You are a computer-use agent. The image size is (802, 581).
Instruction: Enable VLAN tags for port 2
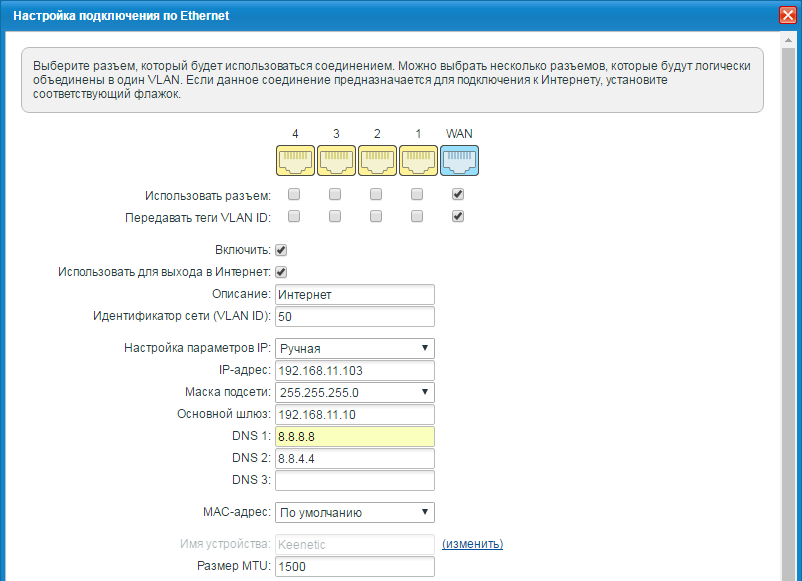pyautogui.click(x=376, y=216)
